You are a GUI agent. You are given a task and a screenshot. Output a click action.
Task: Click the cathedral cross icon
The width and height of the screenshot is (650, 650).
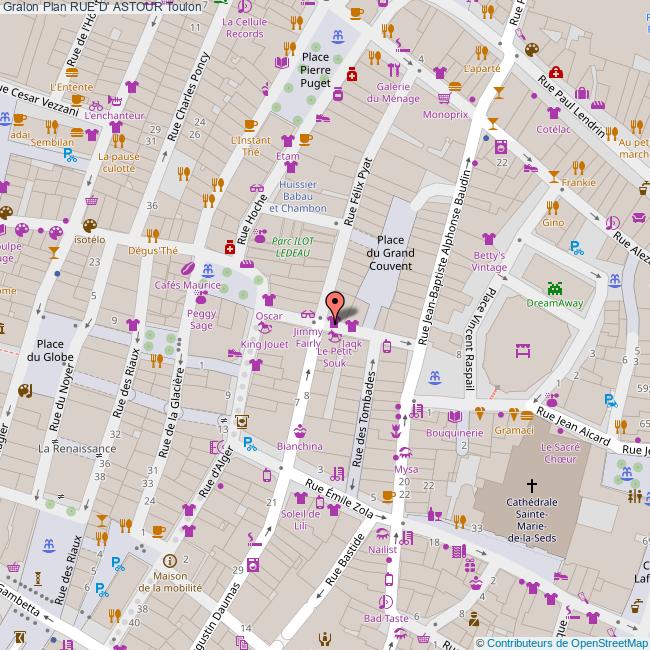coord(531,484)
